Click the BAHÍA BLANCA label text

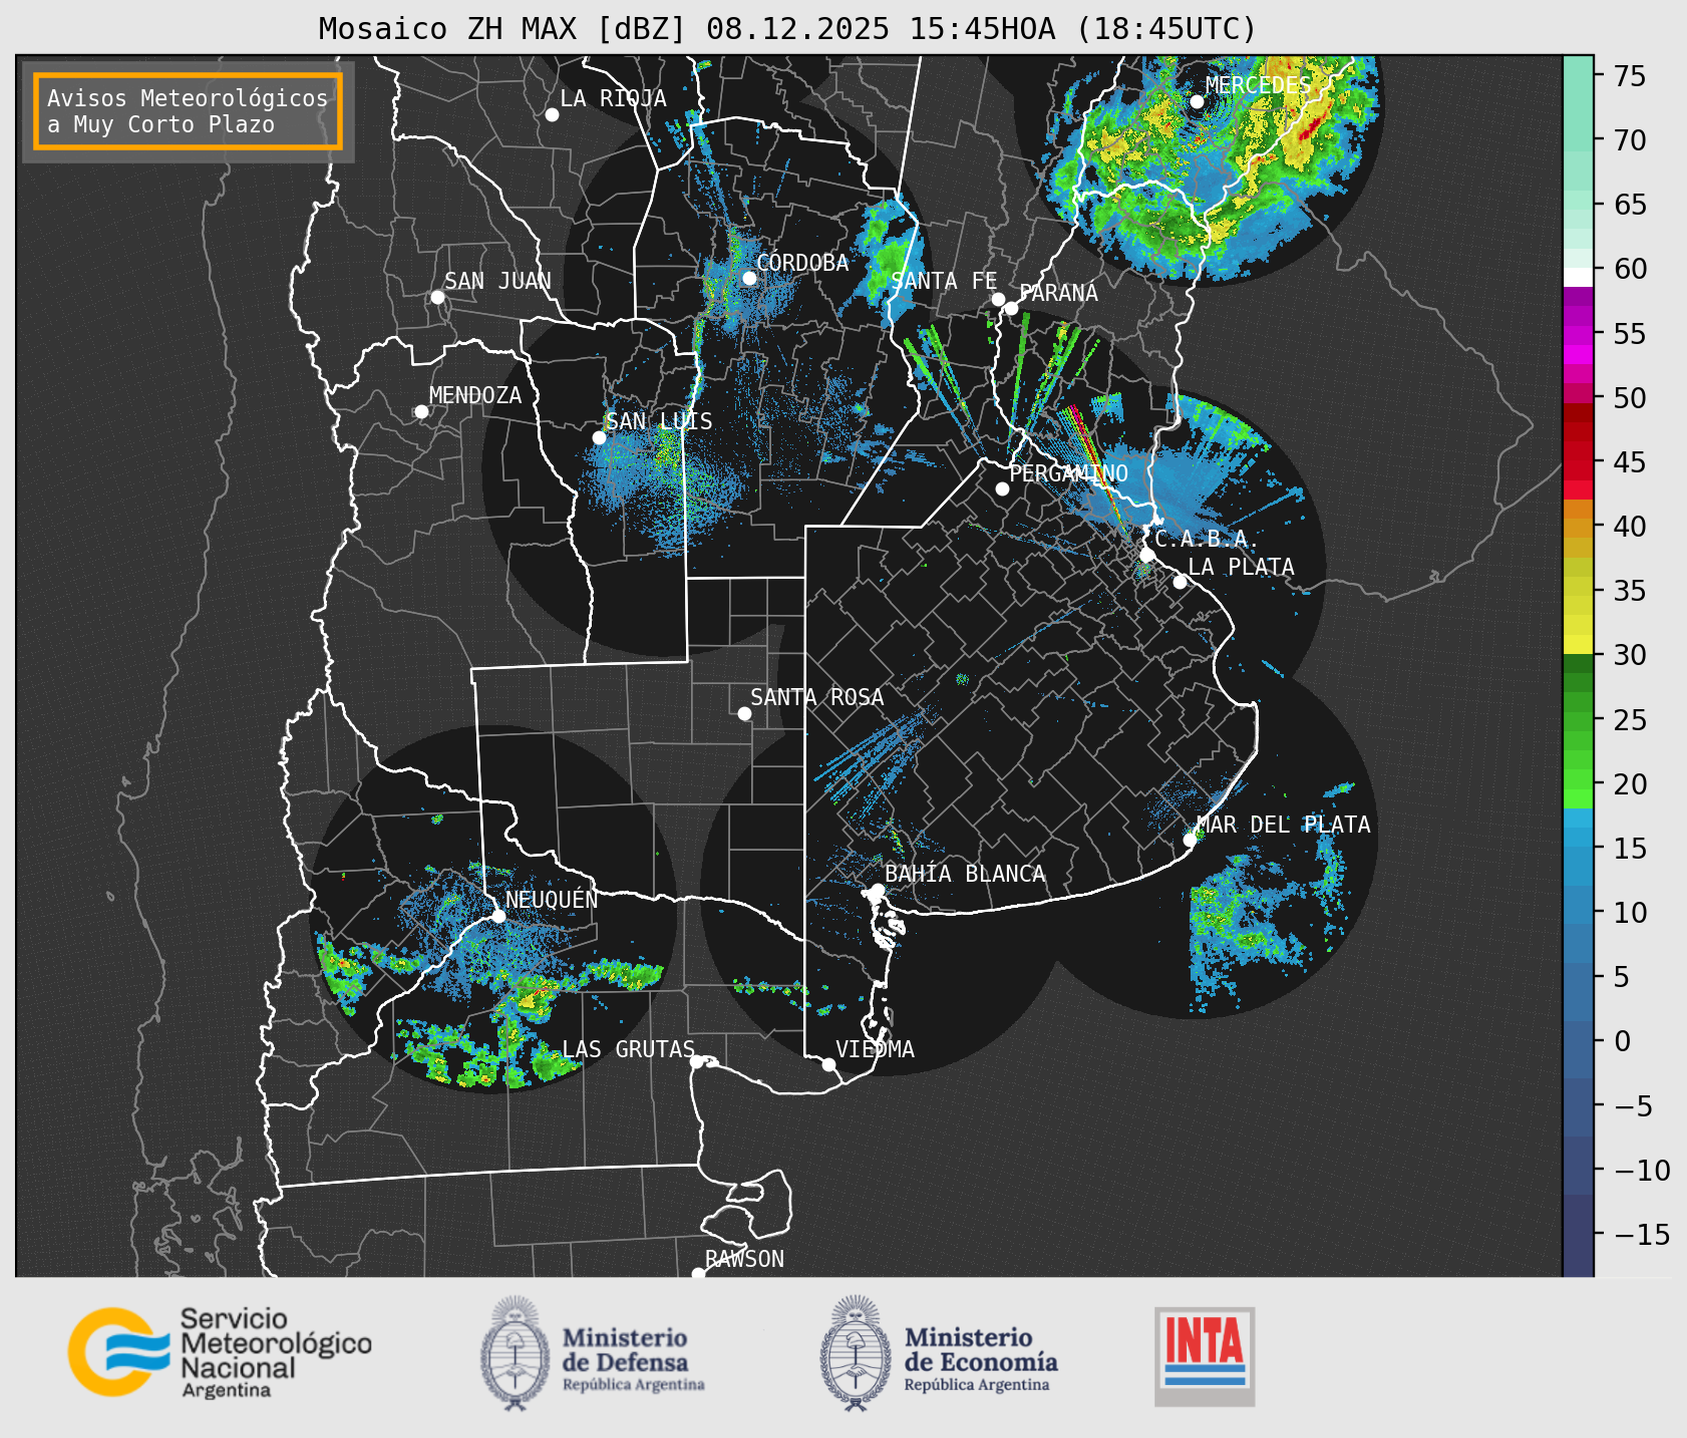tap(965, 874)
